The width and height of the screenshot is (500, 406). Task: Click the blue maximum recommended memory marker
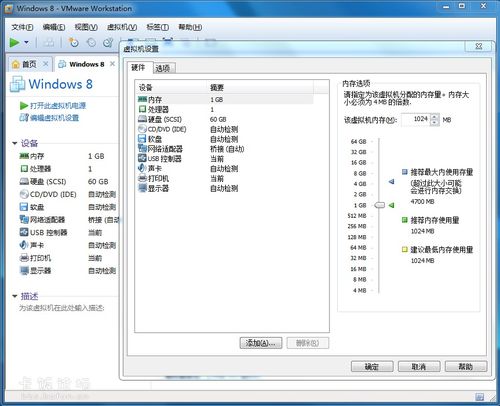[x=392, y=182]
